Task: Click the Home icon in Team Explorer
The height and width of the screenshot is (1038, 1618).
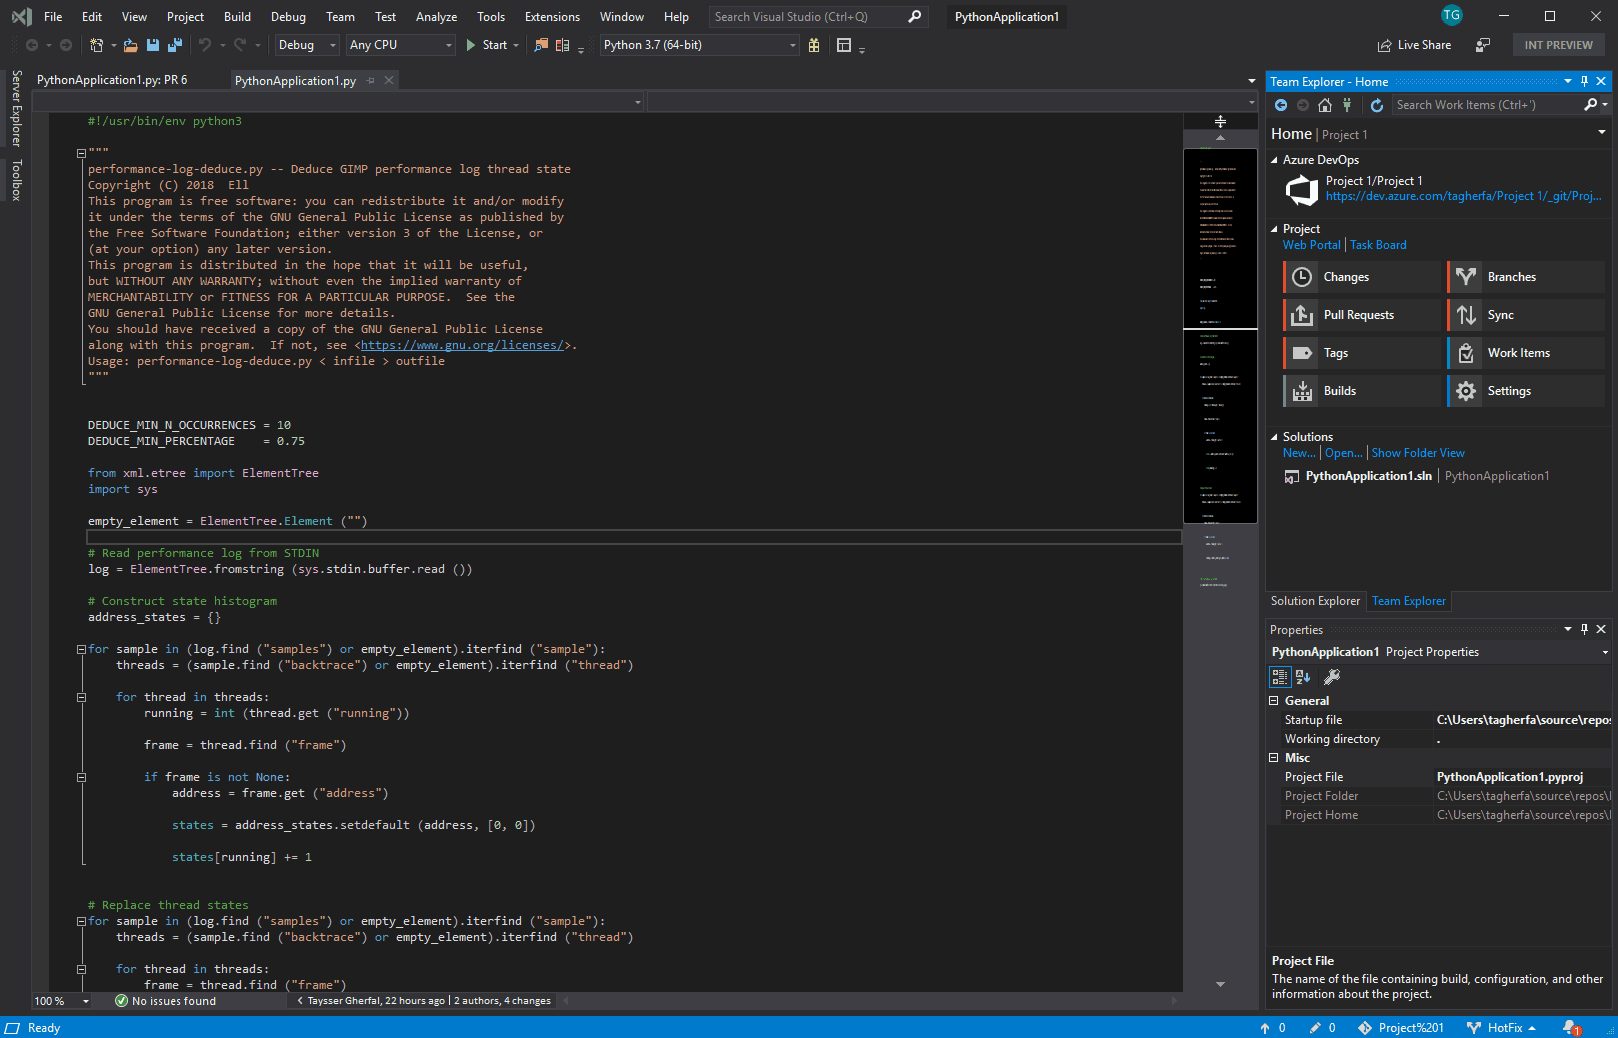Action: [x=1324, y=104]
